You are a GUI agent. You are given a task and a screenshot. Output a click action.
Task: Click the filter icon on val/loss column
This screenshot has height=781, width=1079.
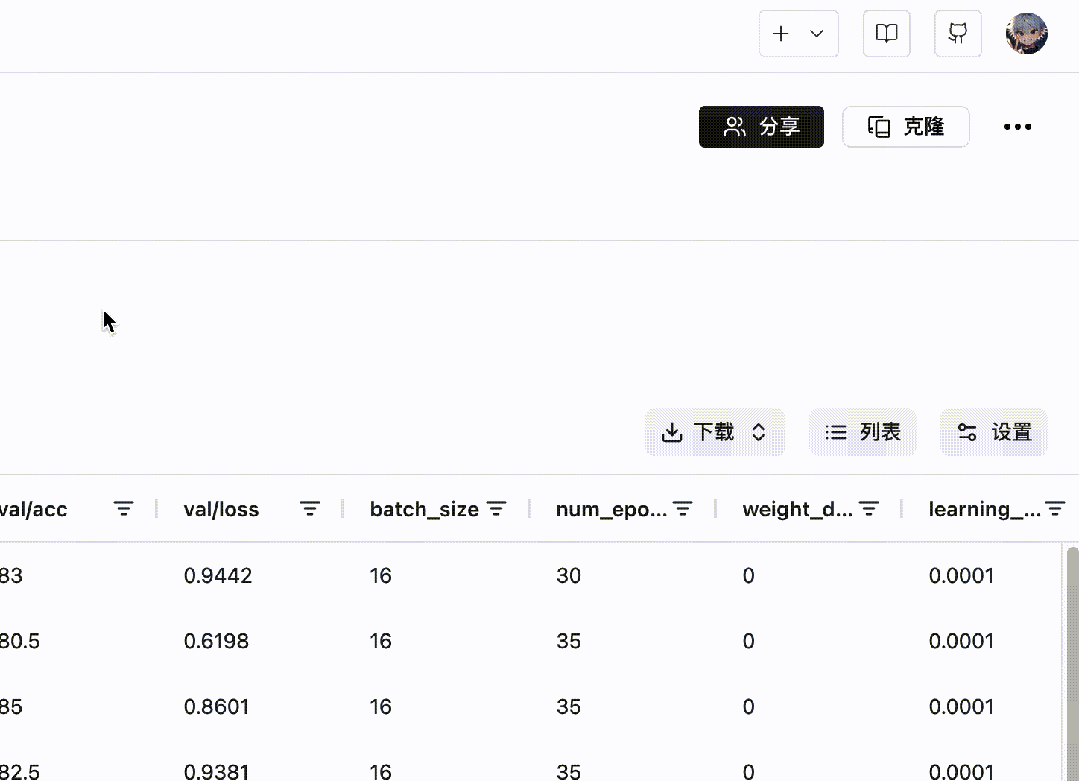(311, 509)
